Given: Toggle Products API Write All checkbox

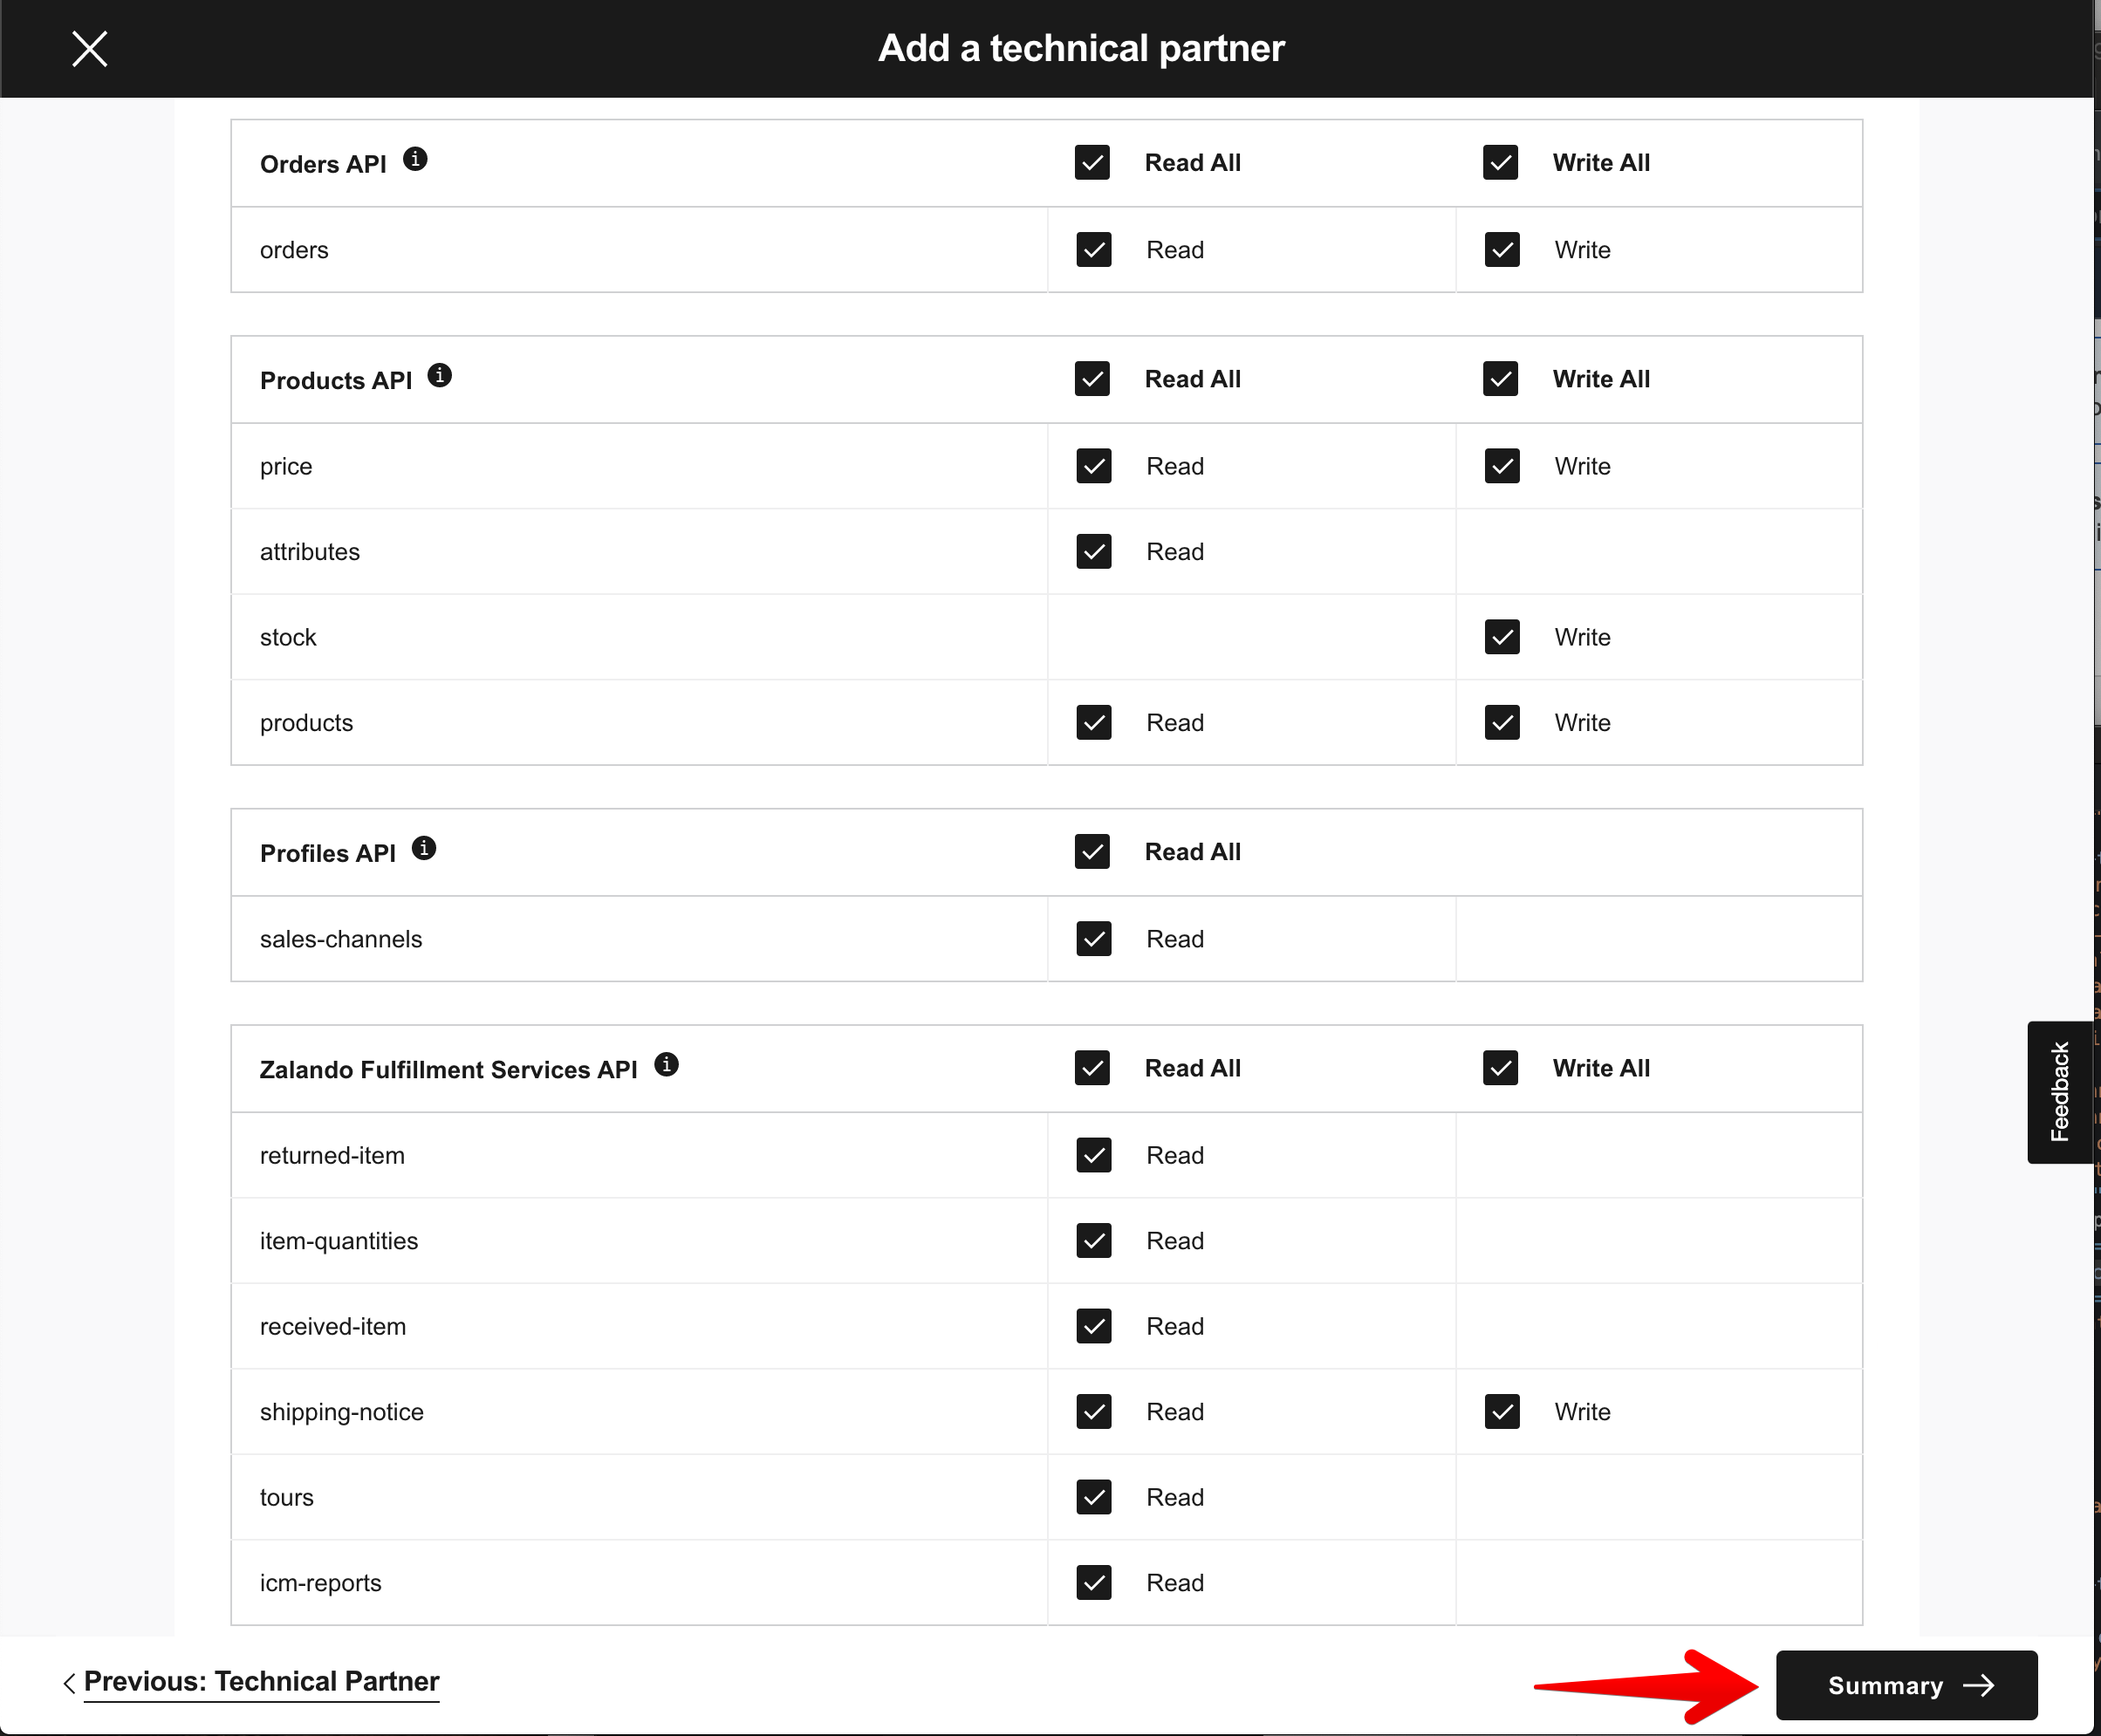Looking at the screenshot, I should [1500, 379].
